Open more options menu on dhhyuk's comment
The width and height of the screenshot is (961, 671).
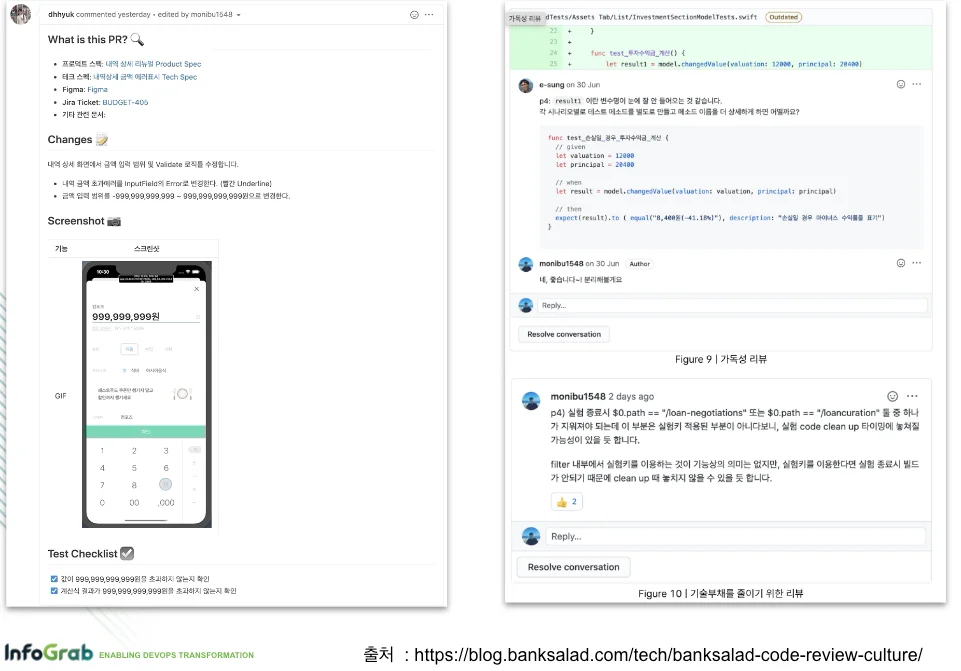pyautogui.click(x=430, y=15)
